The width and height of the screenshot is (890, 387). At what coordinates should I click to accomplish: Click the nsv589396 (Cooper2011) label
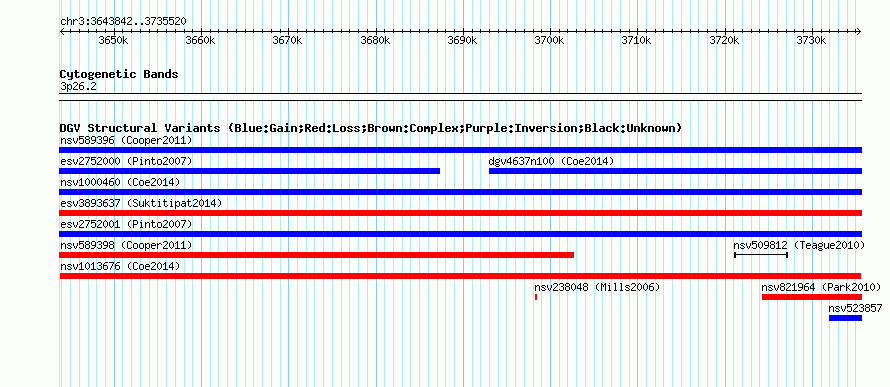coord(126,140)
